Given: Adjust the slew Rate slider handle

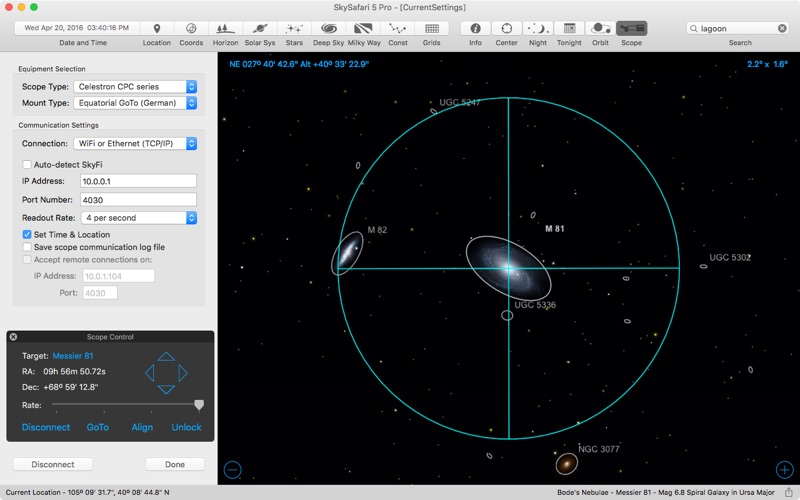Looking at the screenshot, I should click(x=199, y=405).
